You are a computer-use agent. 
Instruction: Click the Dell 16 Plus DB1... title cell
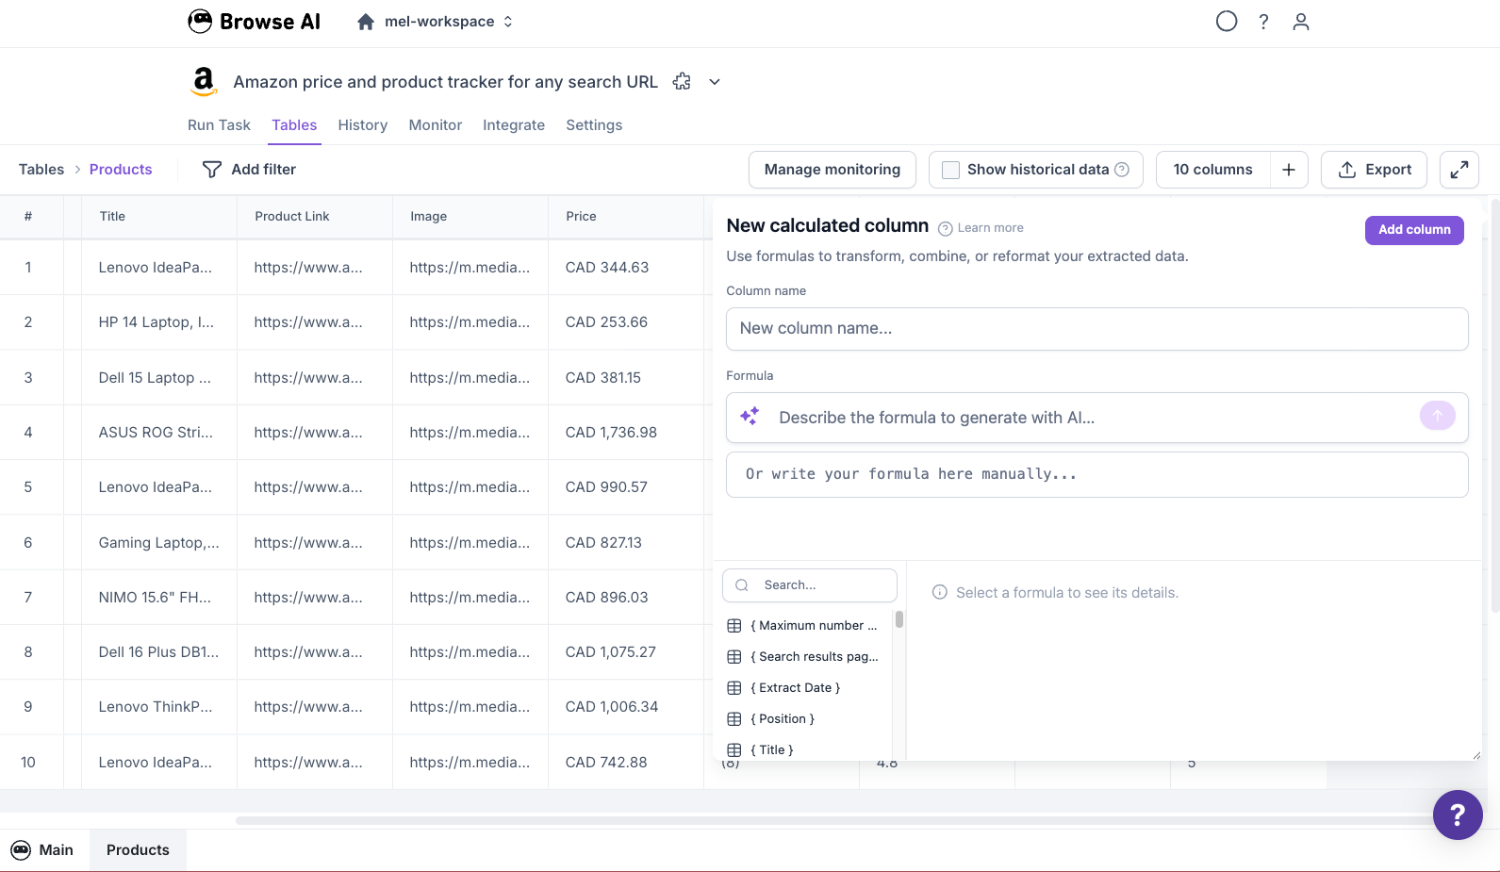pos(158,652)
